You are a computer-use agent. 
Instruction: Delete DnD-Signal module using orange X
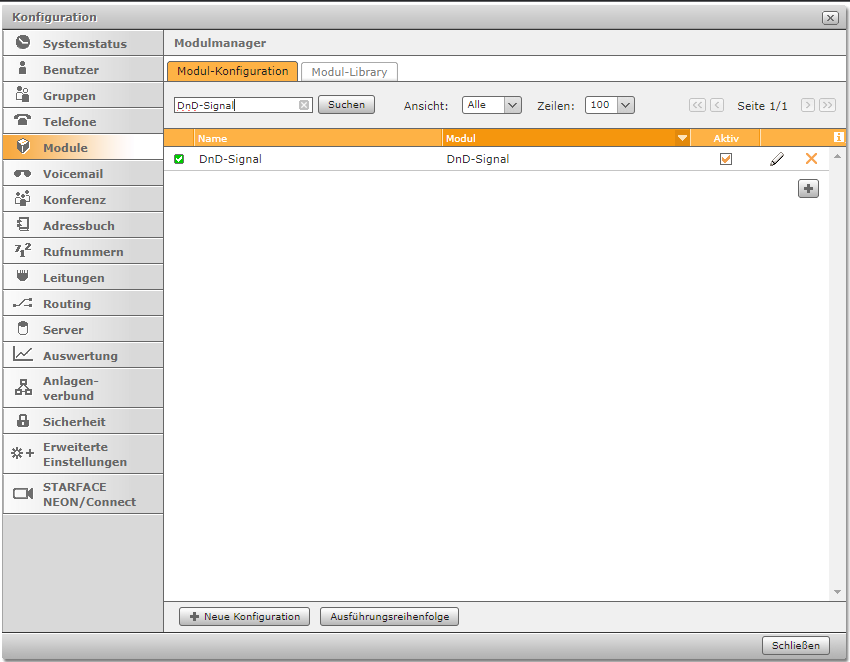[811, 159]
